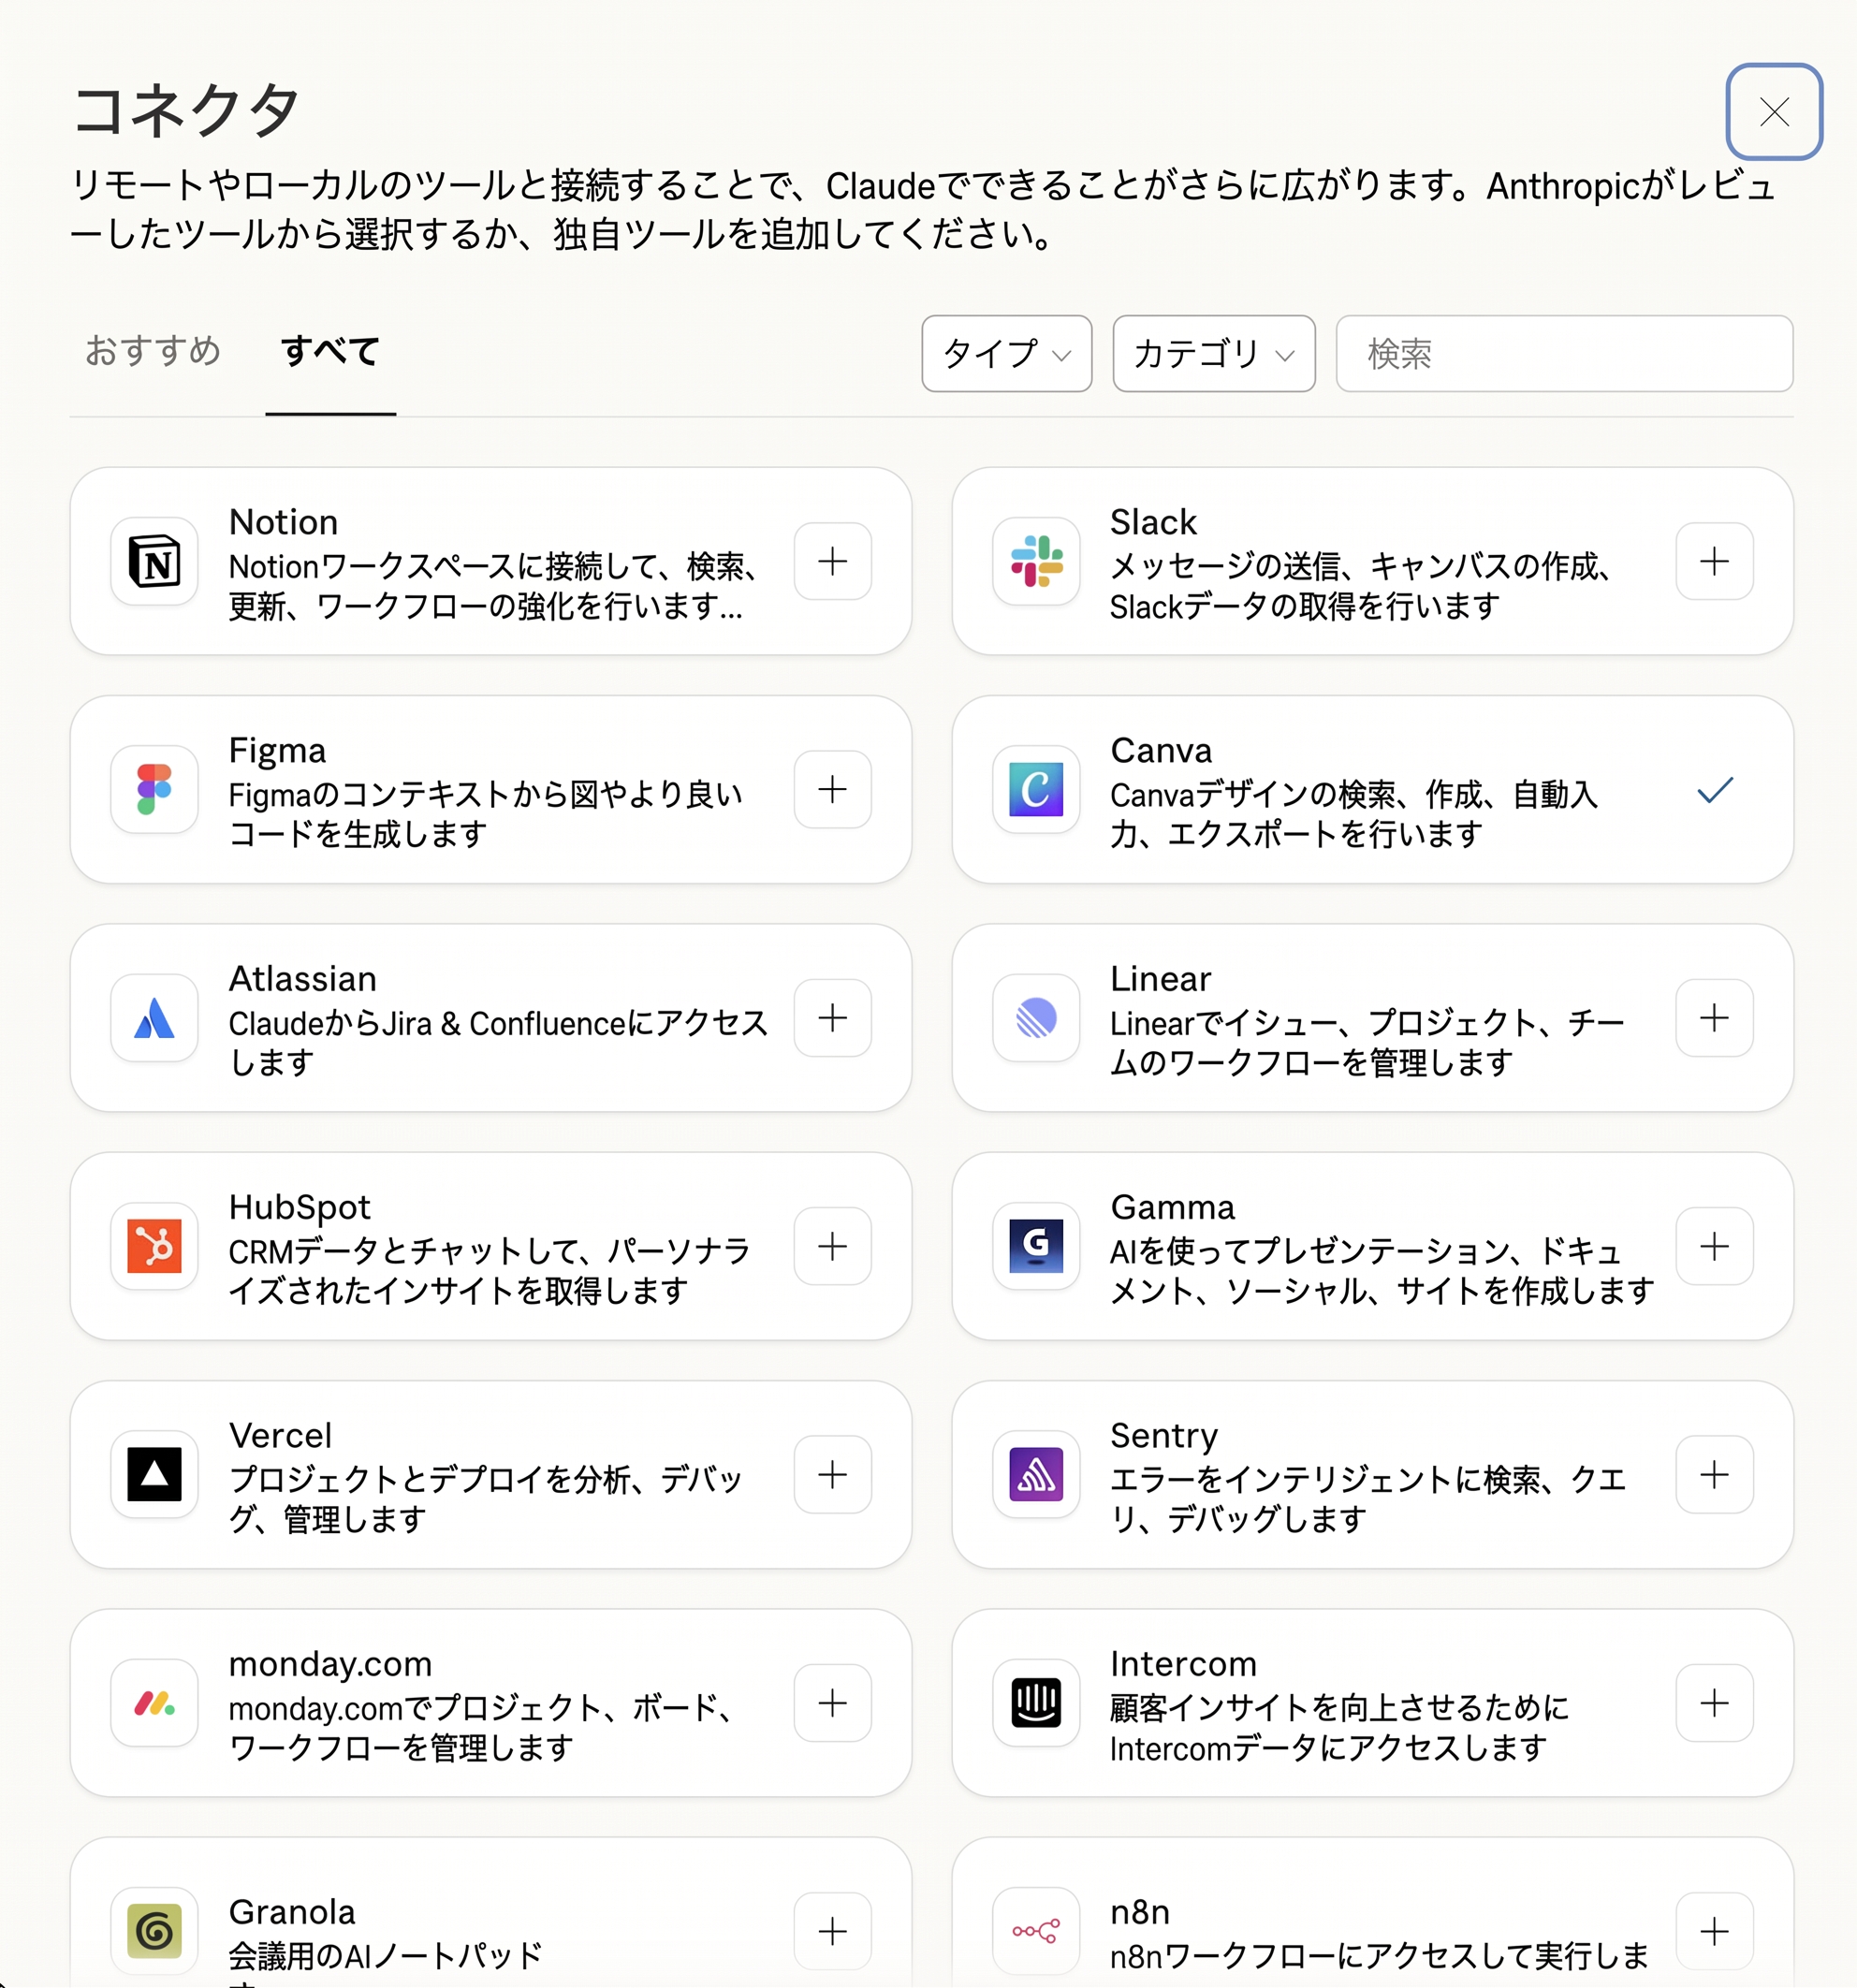Click the Notion logo icon
Viewport: 1857px width, 1988px height.
click(154, 561)
